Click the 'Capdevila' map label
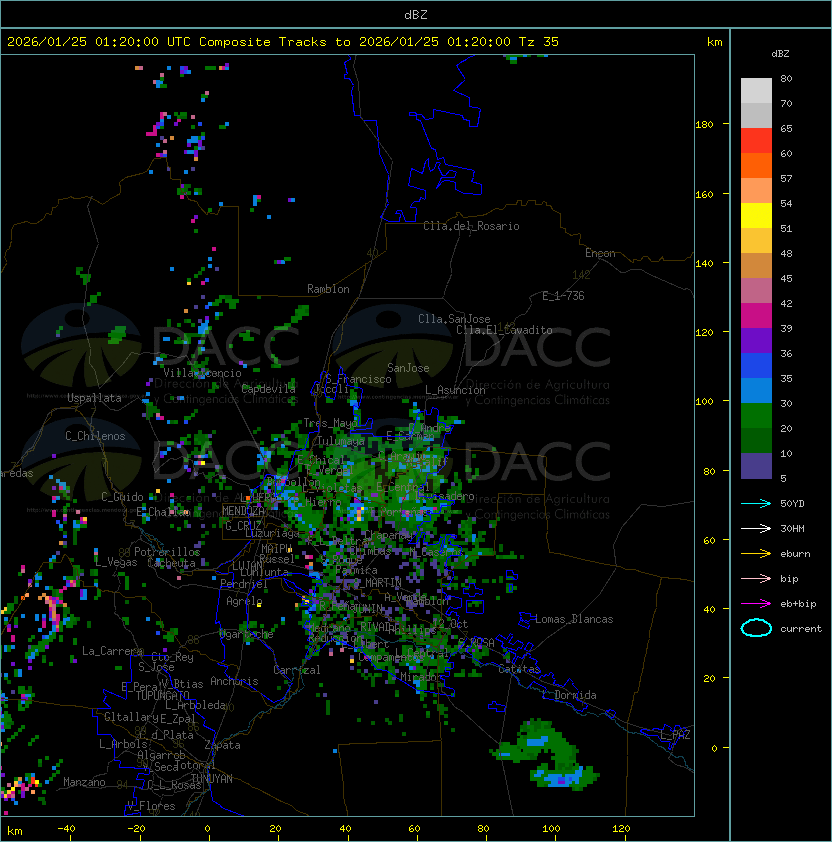832x842 pixels. tap(269, 389)
